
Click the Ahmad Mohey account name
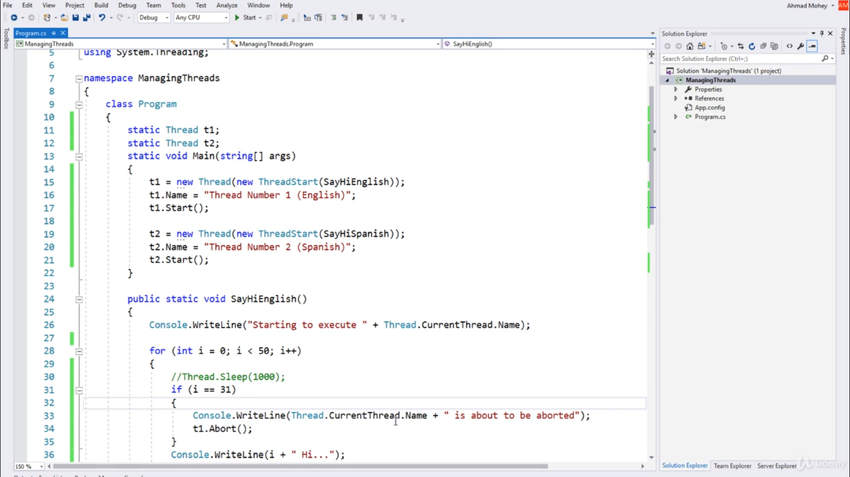point(807,5)
